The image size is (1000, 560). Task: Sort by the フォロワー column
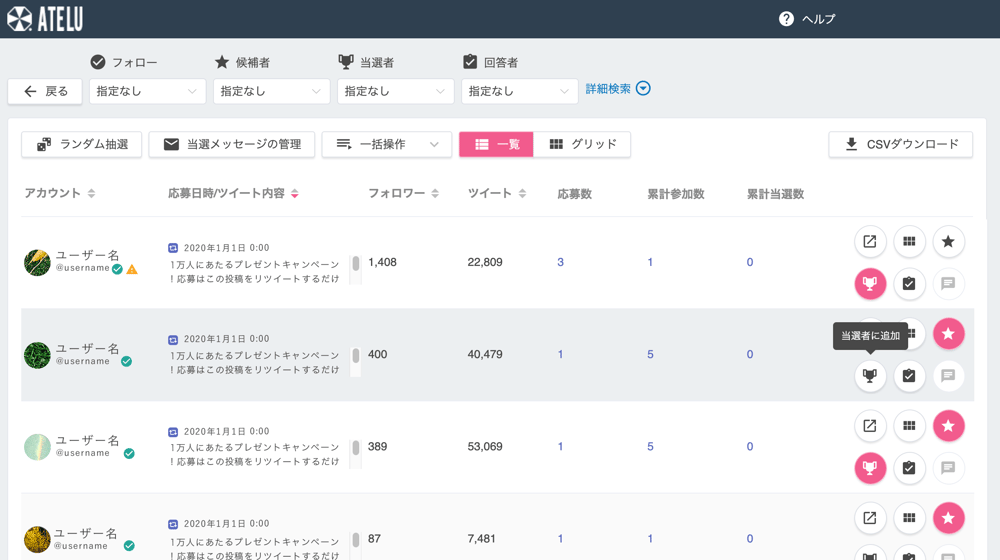(404, 193)
